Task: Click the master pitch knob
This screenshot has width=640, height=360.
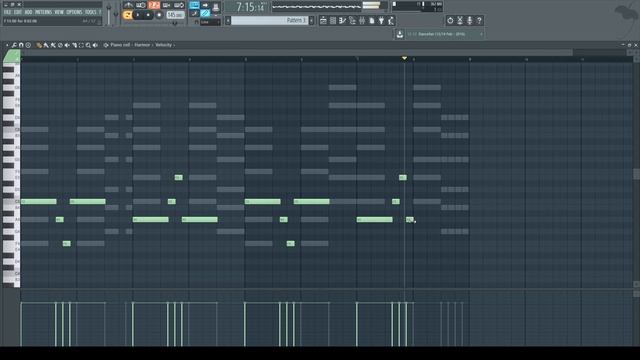Action: 116,14
